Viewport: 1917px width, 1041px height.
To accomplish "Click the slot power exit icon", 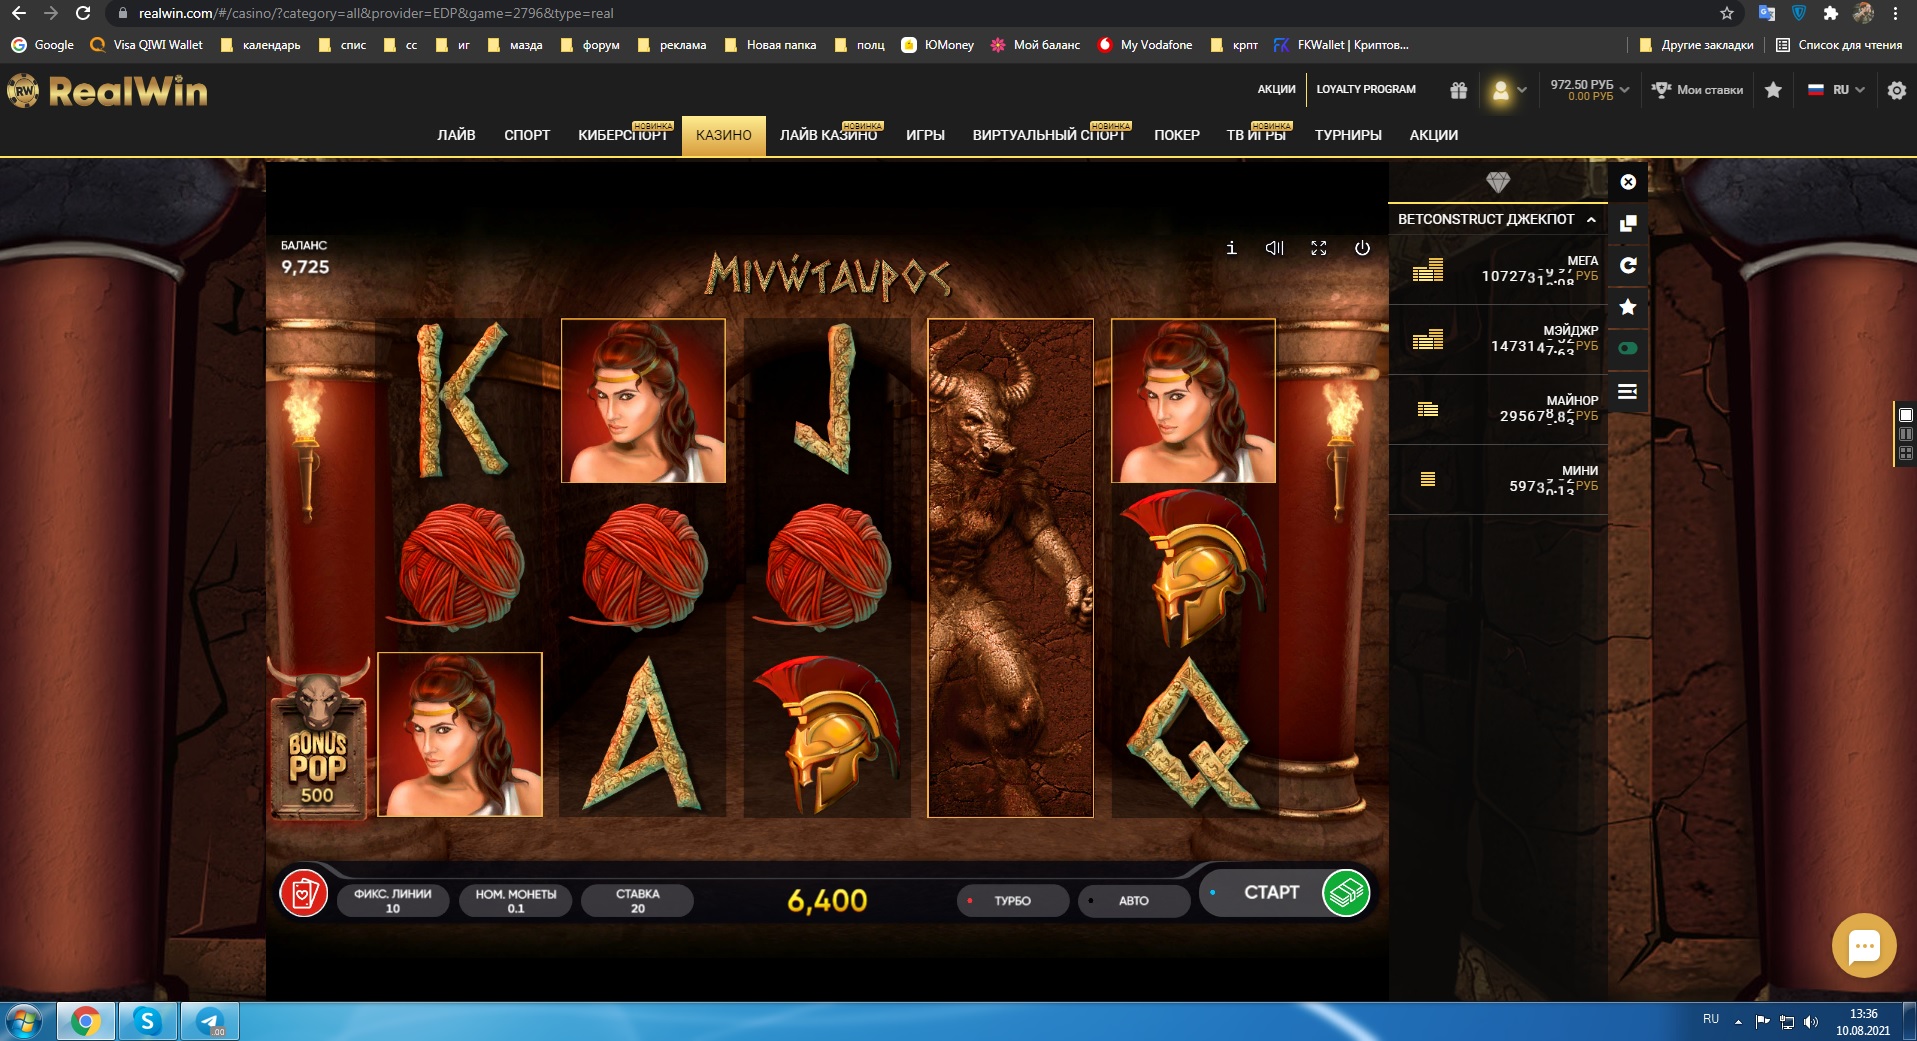I will [x=1362, y=248].
